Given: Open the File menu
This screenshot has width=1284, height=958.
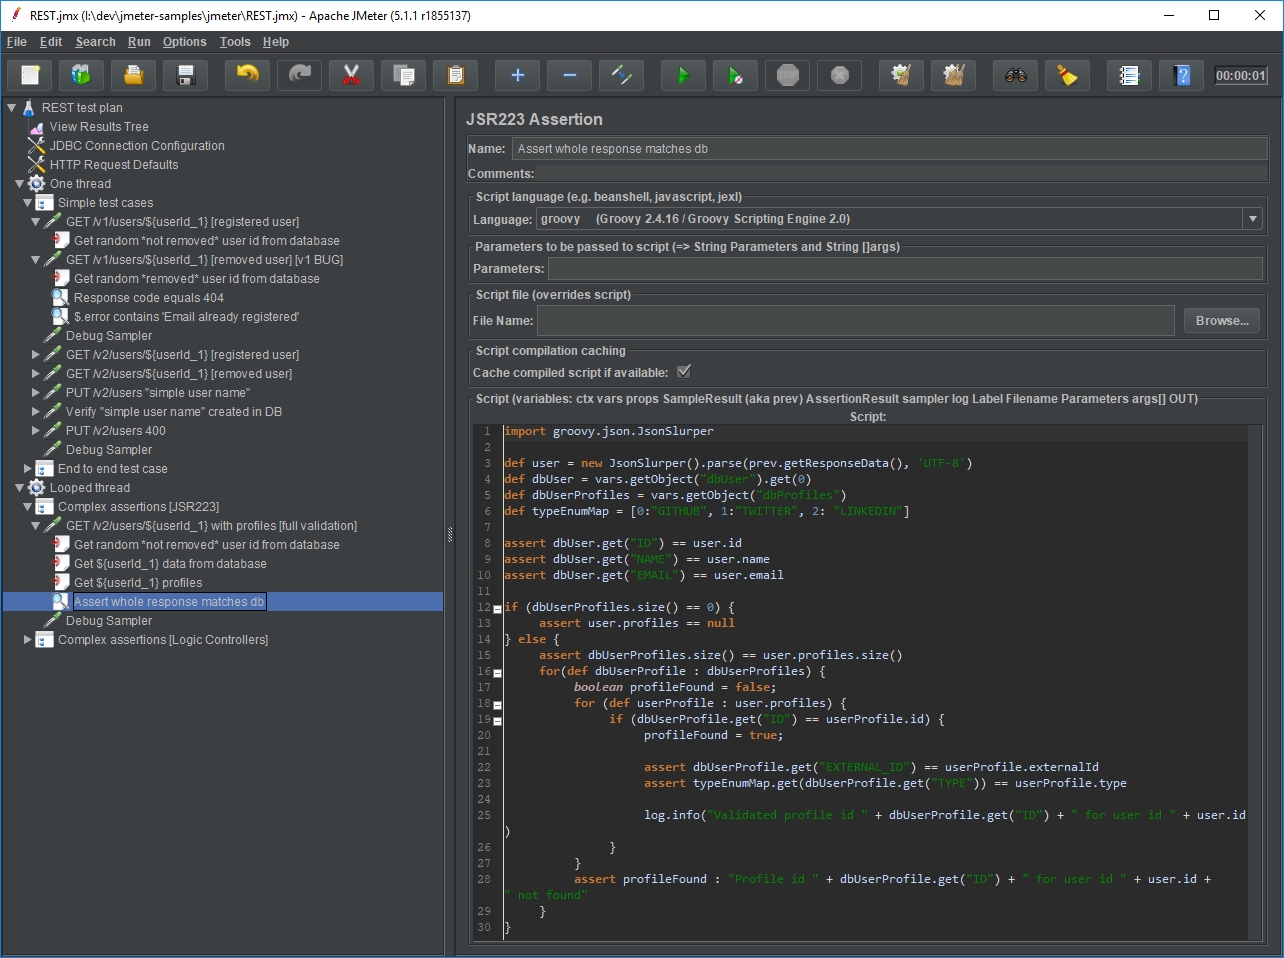Looking at the screenshot, I should tap(17, 42).
